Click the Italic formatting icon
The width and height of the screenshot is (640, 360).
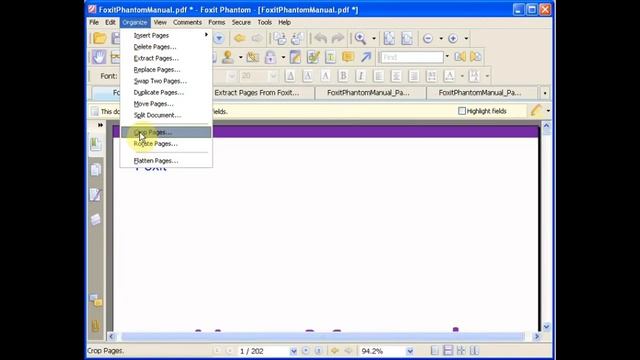[x=360, y=76]
